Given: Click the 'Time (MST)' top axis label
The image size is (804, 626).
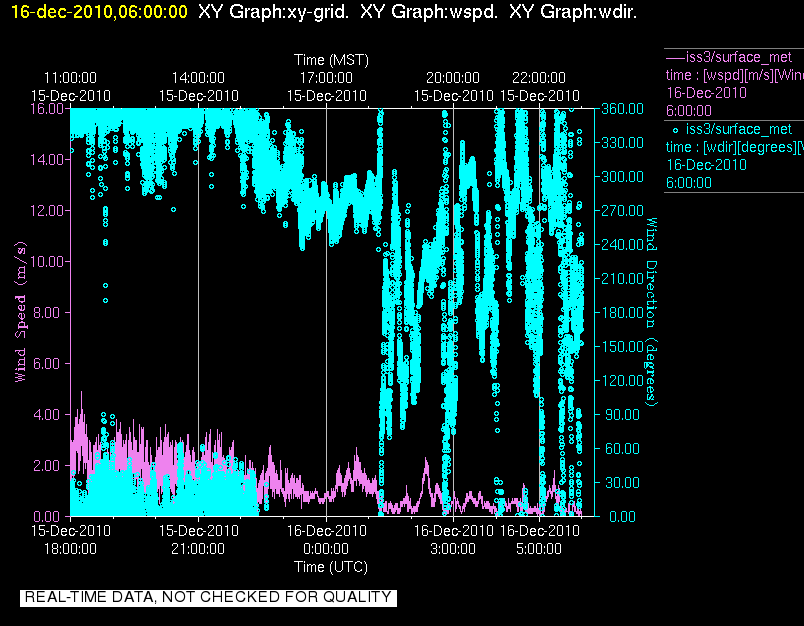Looking at the screenshot, I should coord(331,60).
